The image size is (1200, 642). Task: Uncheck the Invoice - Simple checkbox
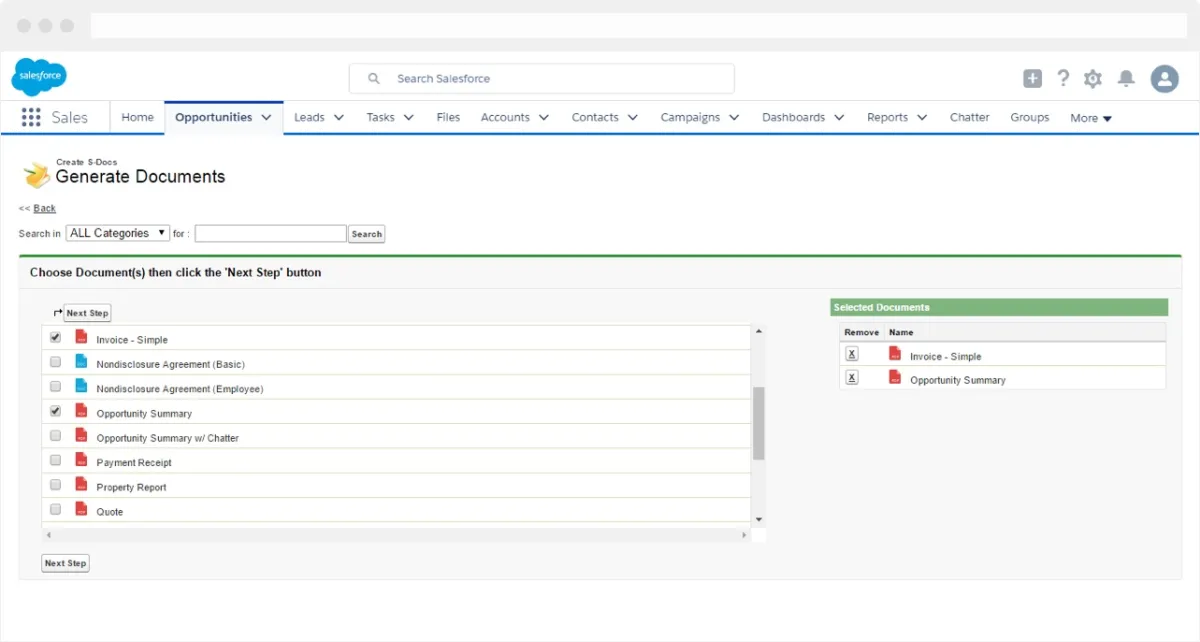coord(56,338)
